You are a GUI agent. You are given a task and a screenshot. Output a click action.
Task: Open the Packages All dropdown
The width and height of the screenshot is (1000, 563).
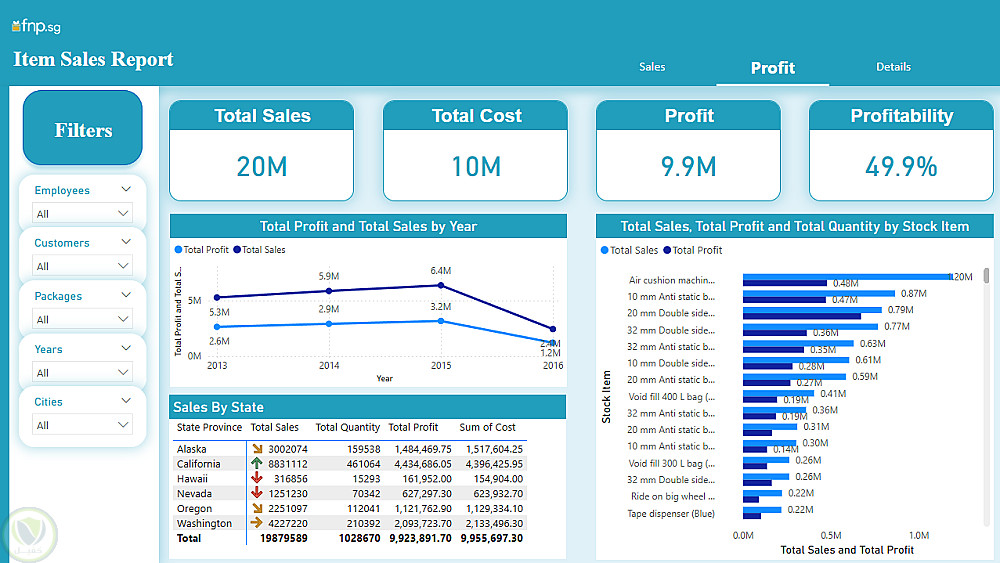(82, 319)
